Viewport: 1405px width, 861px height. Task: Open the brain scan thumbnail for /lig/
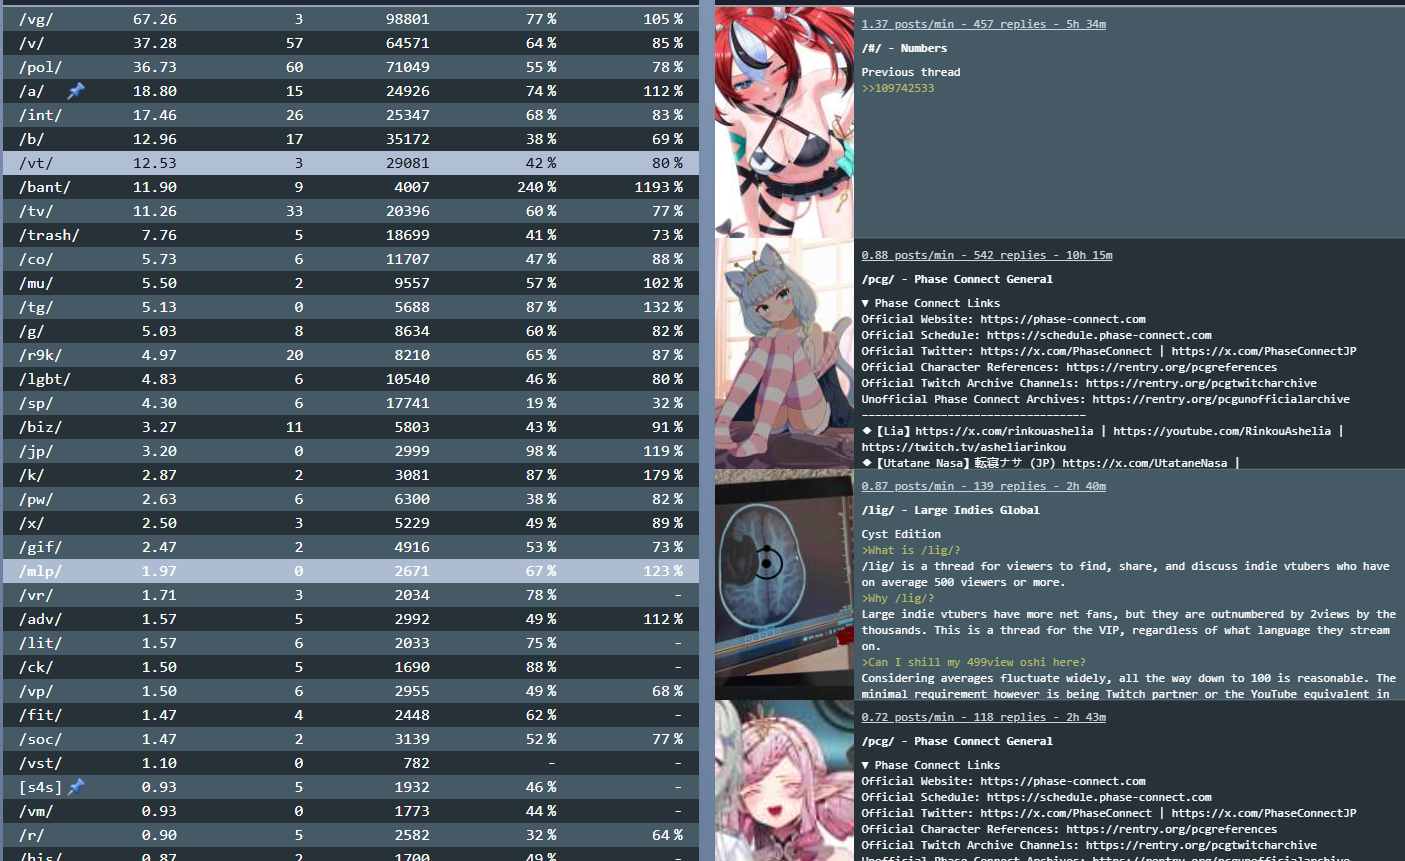pos(784,585)
